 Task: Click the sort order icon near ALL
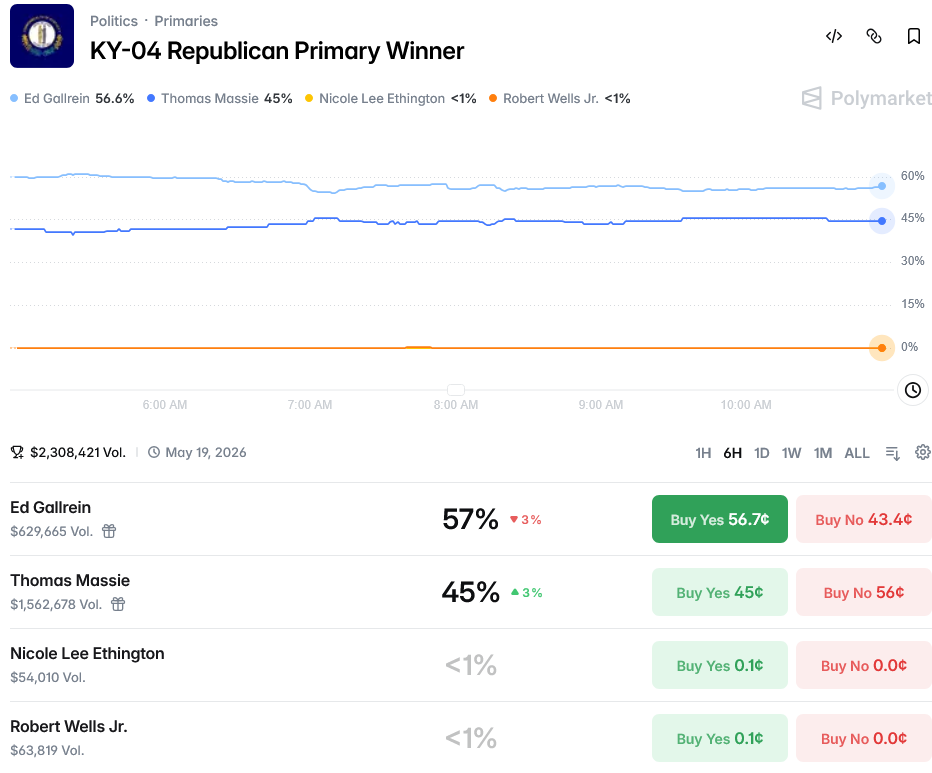click(x=893, y=453)
